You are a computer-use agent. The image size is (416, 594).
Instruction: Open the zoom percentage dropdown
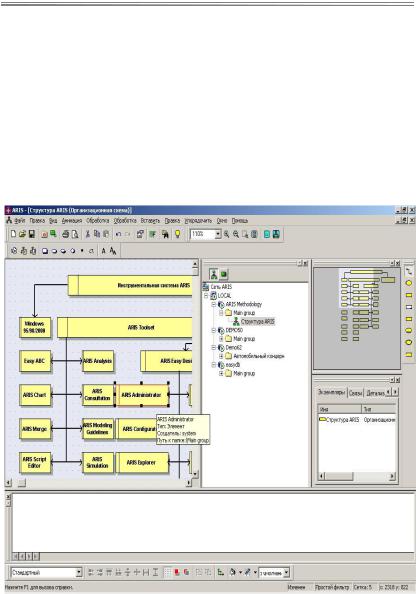click(218, 234)
